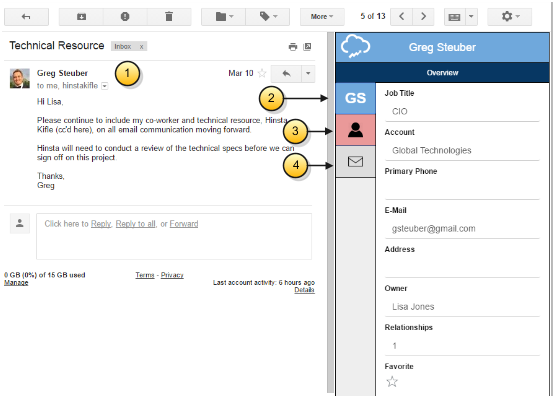Viewport: 555px width, 398px height.
Task: Click the back arrow toolbar button
Action: tap(26, 17)
